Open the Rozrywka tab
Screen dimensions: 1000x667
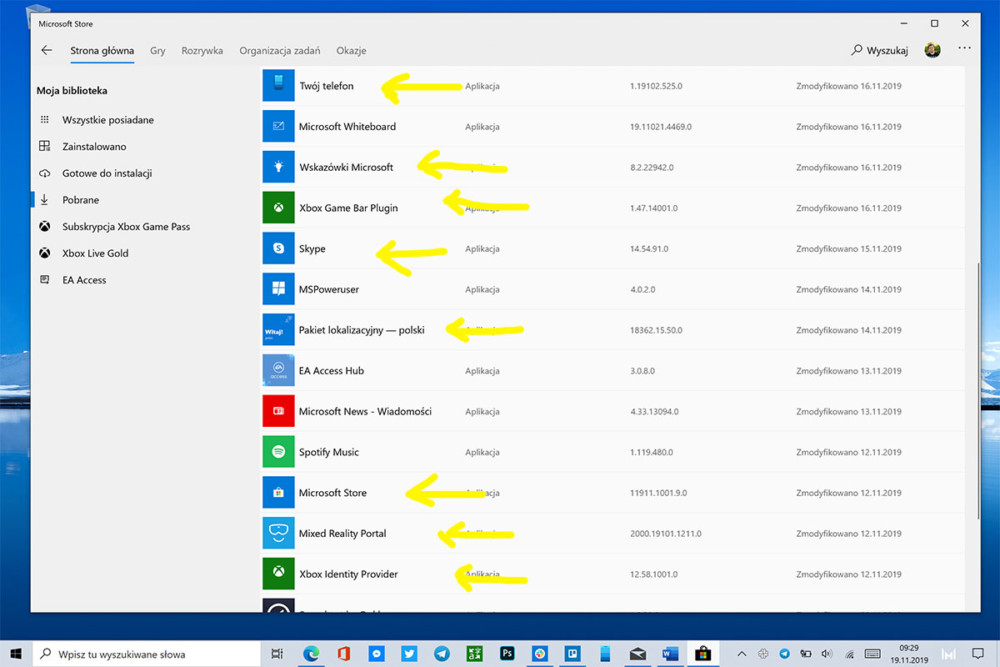(x=202, y=50)
